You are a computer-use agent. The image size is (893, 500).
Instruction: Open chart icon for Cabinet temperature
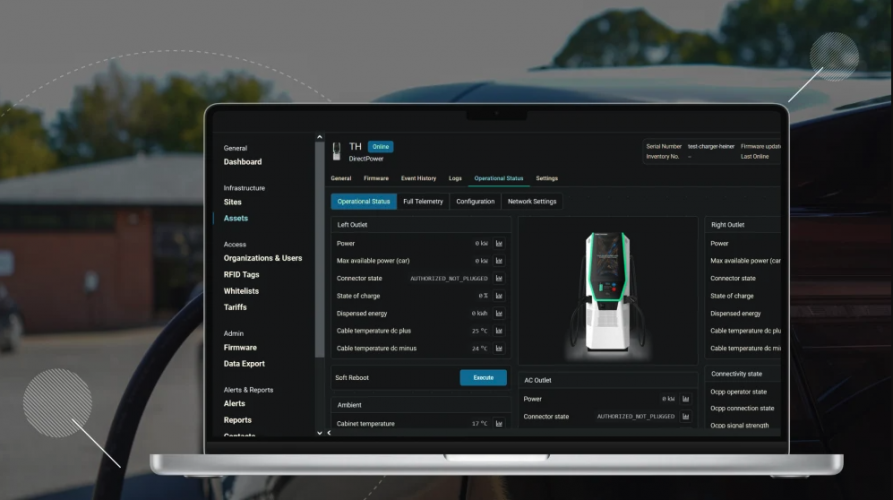click(499, 424)
